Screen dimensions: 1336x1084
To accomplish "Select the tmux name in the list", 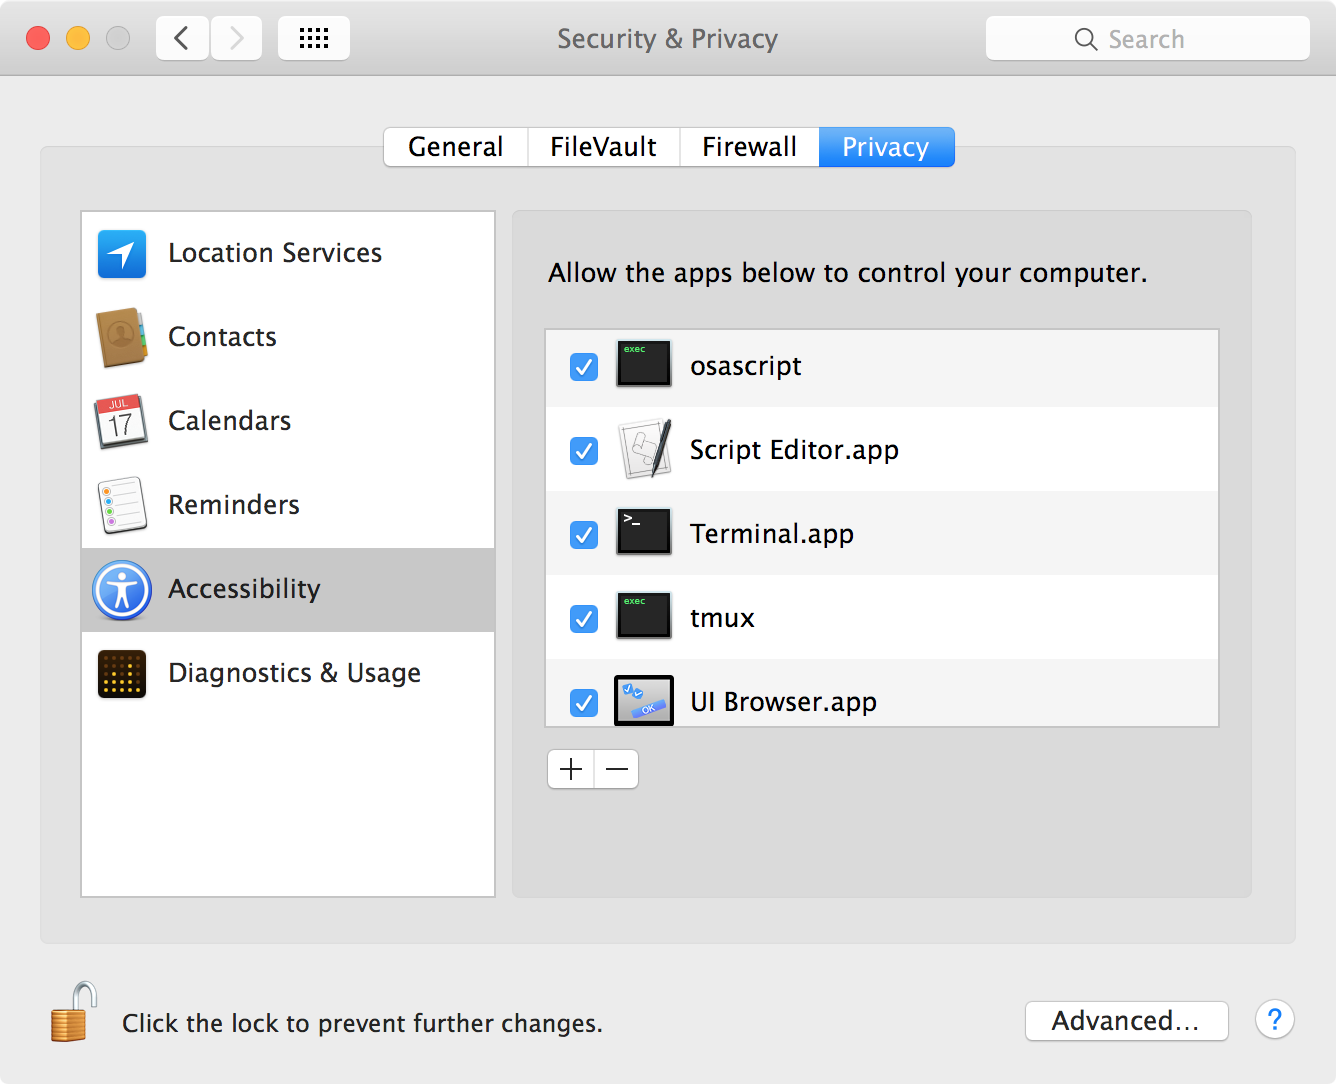I will tap(722, 618).
